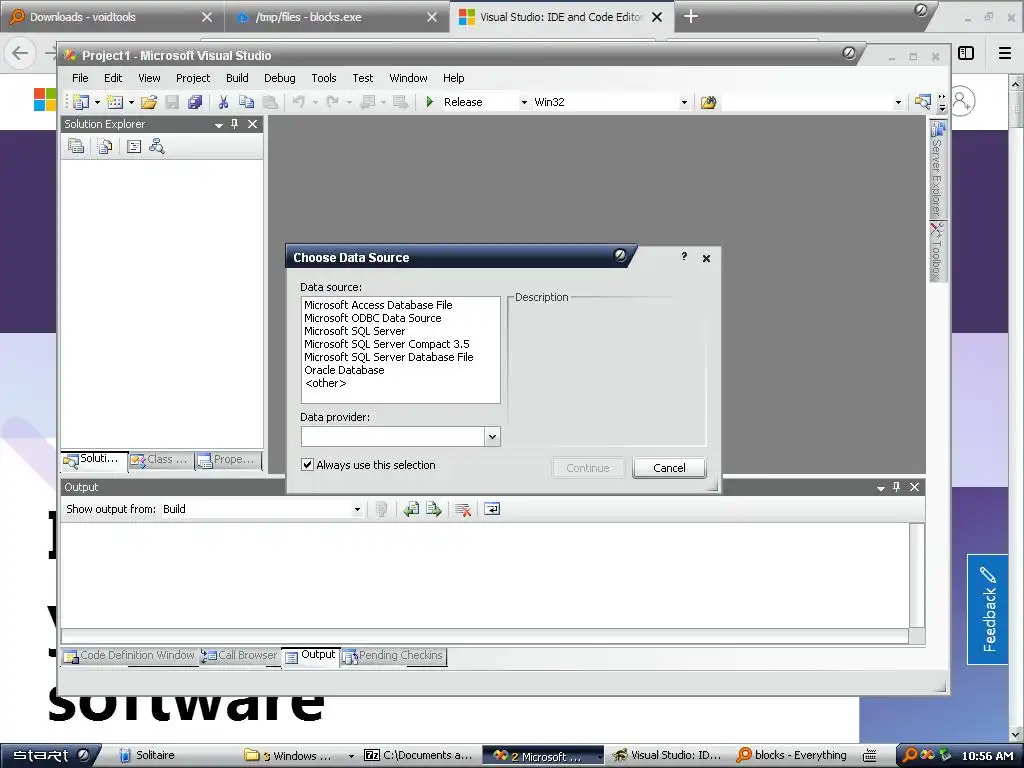Open the Debug menu
This screenshot has height=768, width=1024.
(280, 78)
